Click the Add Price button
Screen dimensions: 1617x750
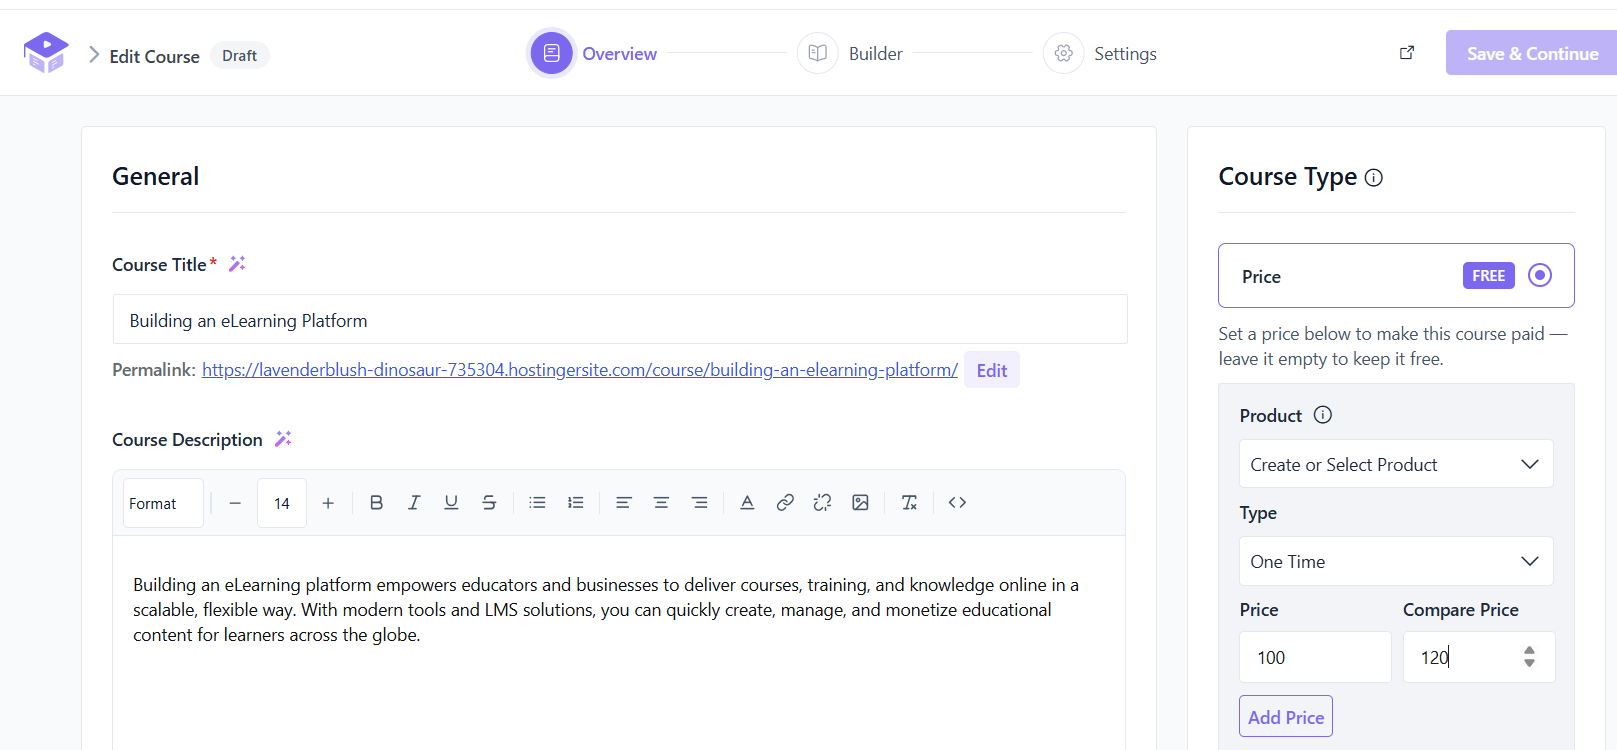pyautogui.click(x=1286, y=716)
